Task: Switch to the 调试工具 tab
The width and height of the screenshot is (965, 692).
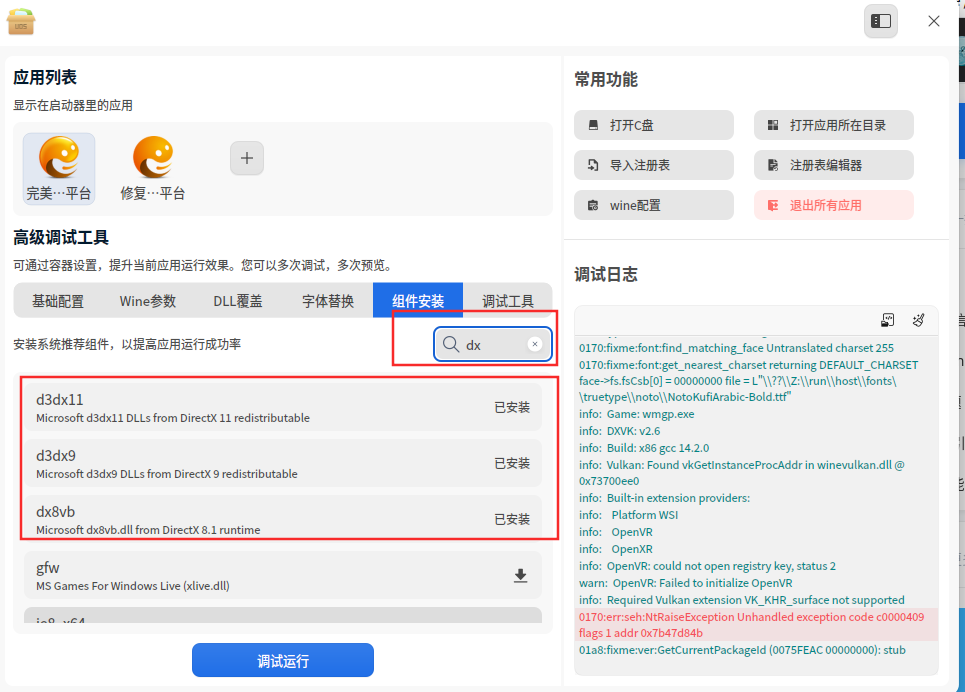Action: 508,301
